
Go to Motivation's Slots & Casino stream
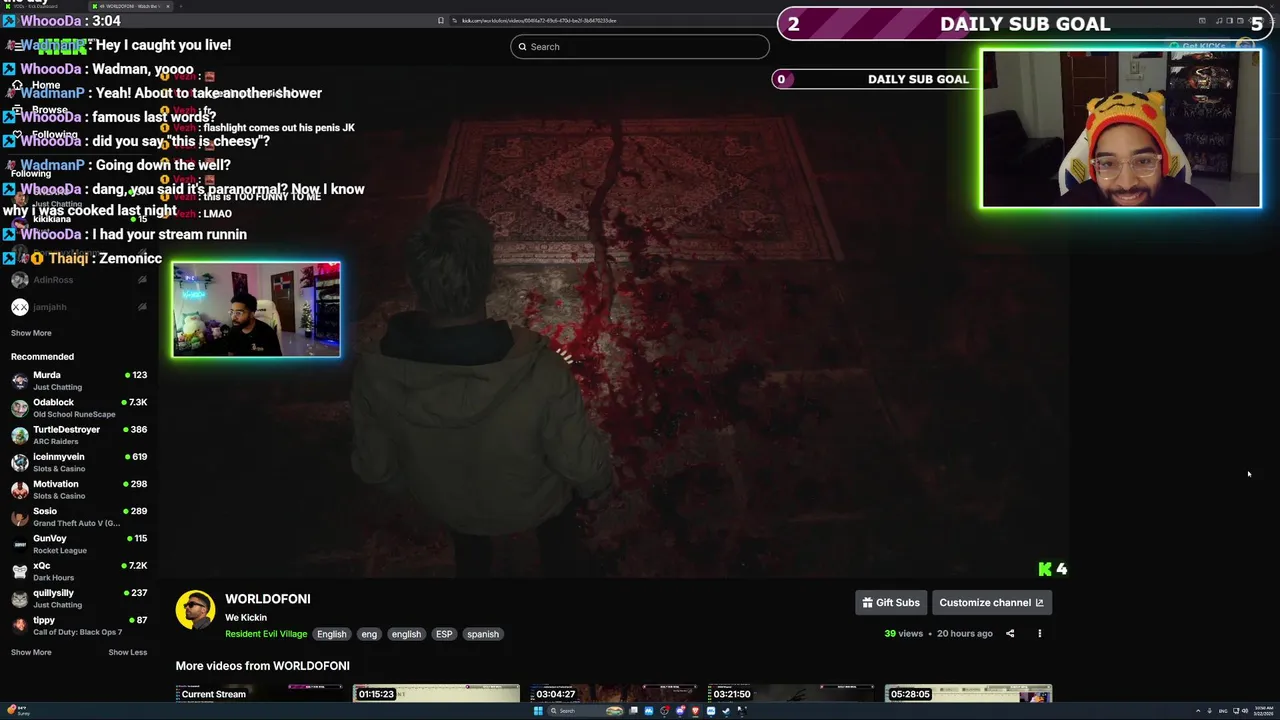point(78,489)
